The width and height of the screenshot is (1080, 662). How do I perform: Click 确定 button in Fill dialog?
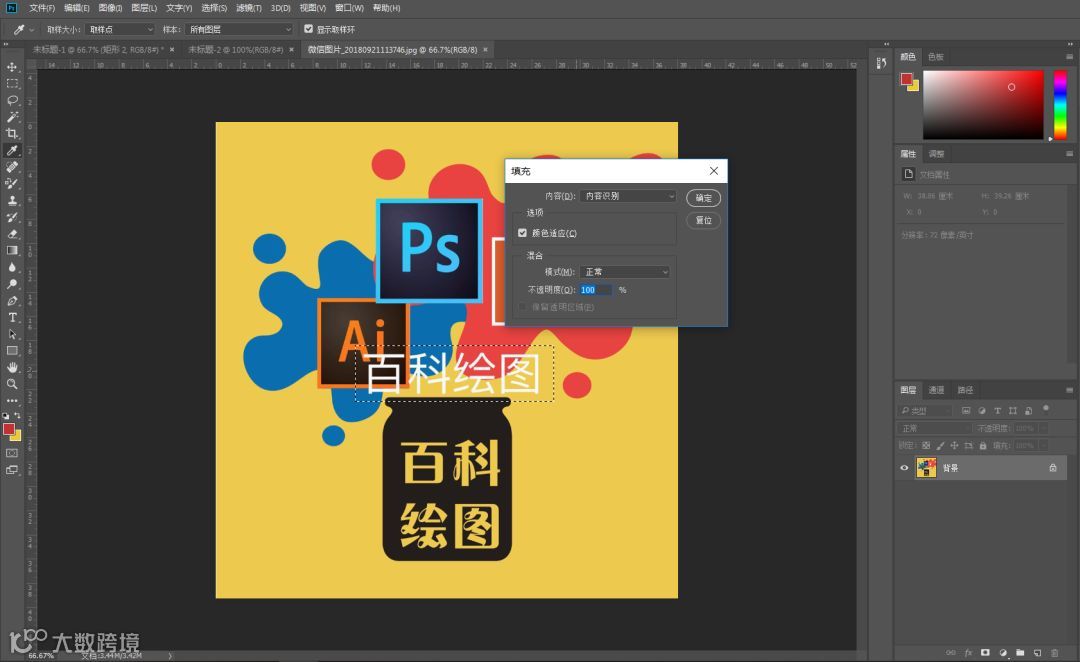tap(703, 198)
